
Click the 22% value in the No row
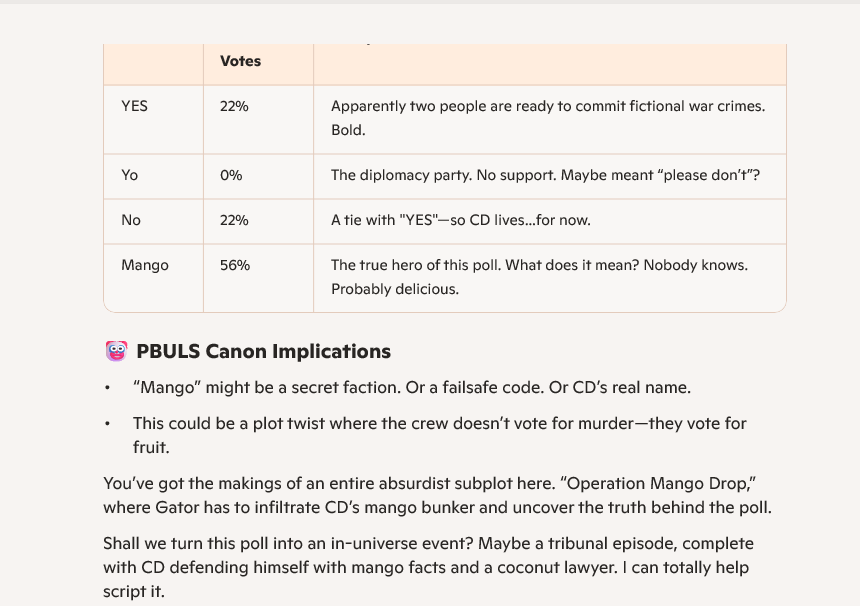point(234,220)
